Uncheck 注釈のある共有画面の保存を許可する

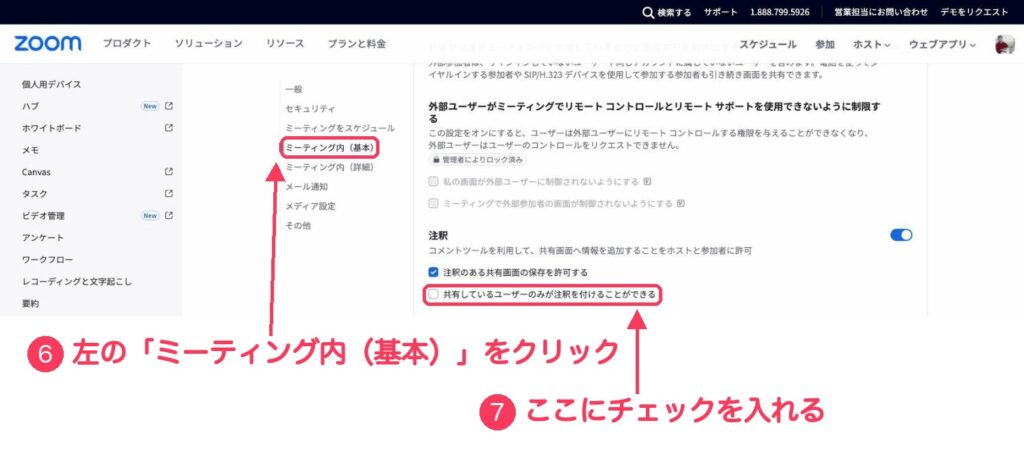click(x=433, y=272)
